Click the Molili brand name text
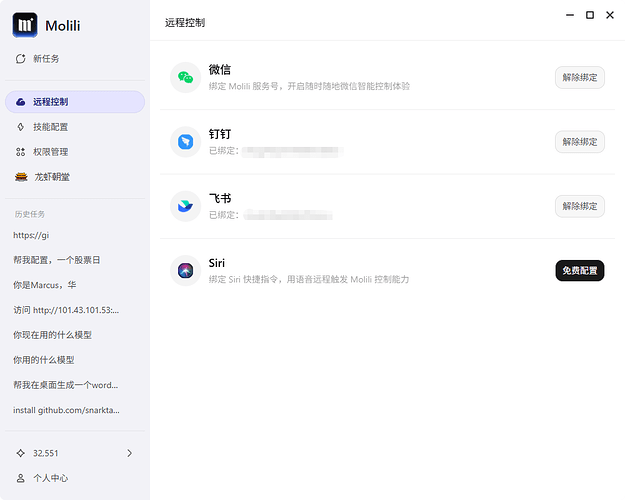The image size is (625, 500). pos(63,26)
